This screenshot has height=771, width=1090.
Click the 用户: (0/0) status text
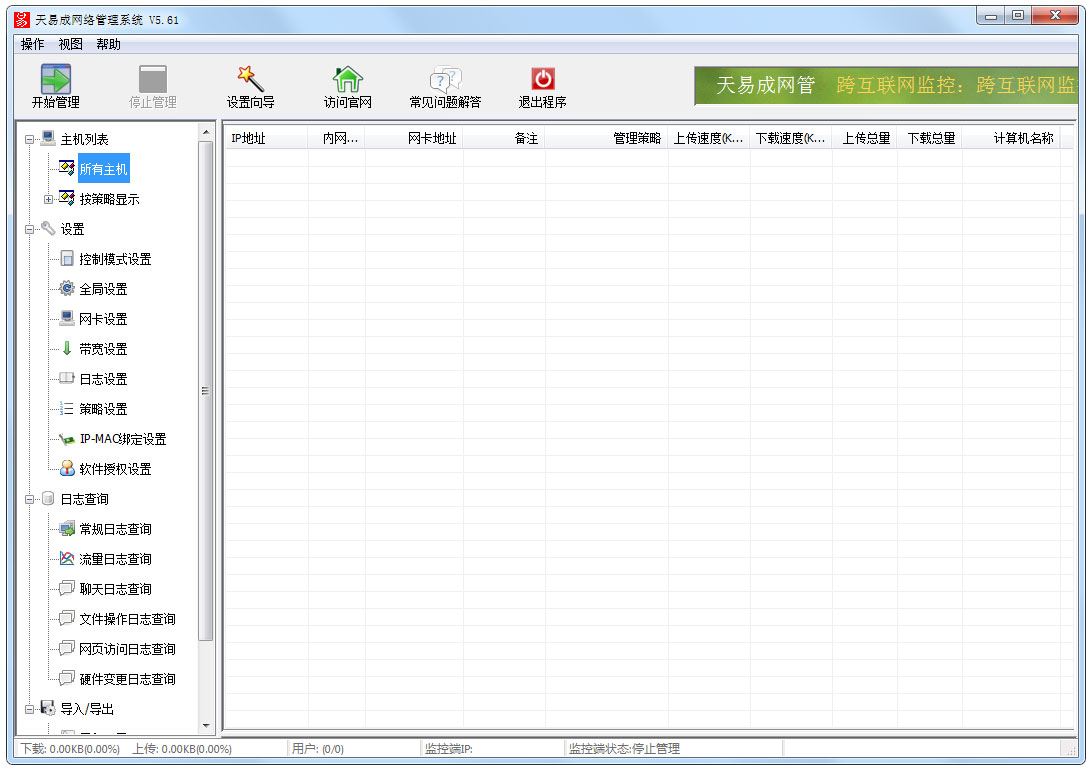coord(318,749)
